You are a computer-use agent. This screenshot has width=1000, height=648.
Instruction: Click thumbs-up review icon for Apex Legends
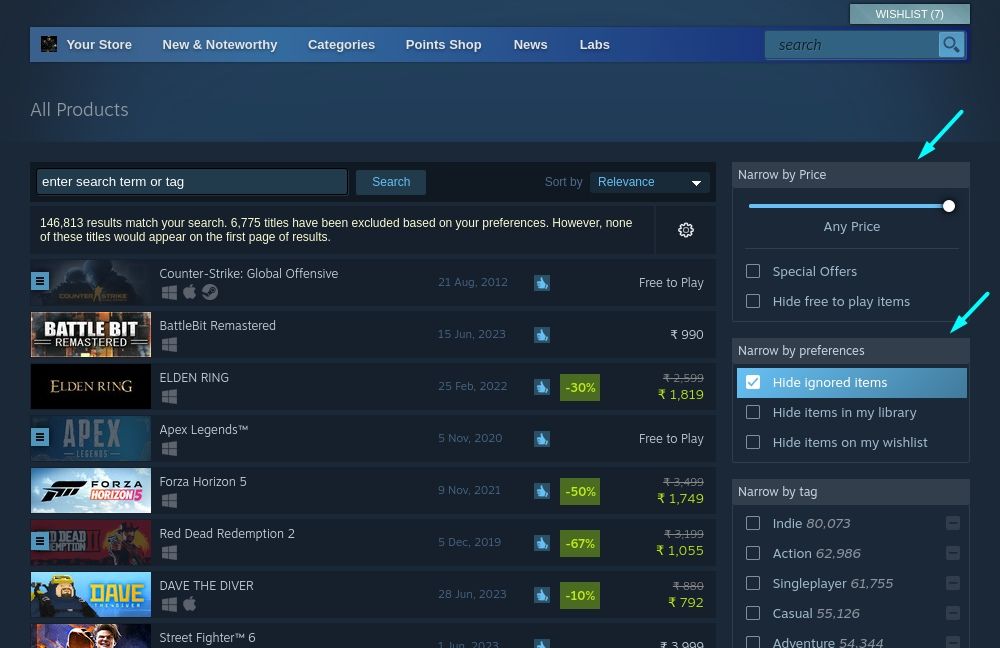542,439
